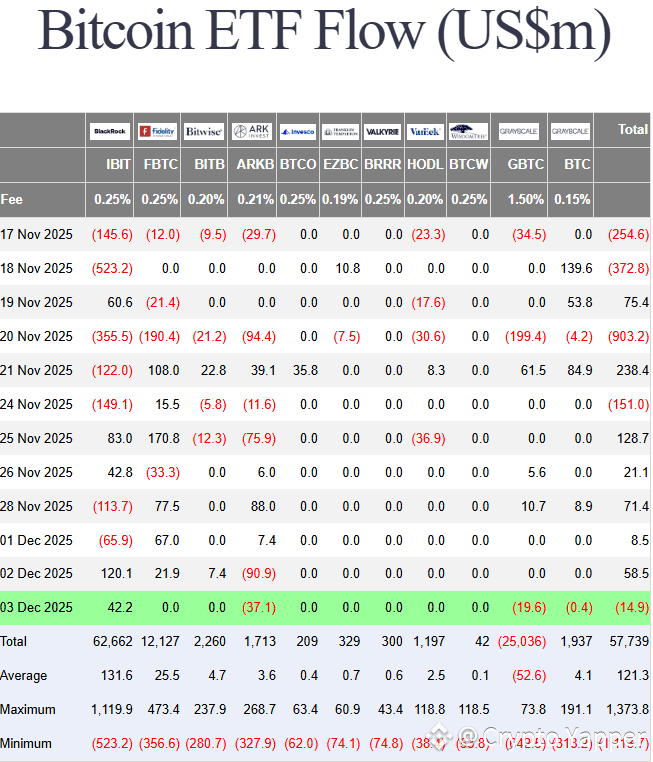Screen dimensions: 653x762
Task: Click the 139.6 BTC value on 18 Nov
Action: click(x=576, y=268)
